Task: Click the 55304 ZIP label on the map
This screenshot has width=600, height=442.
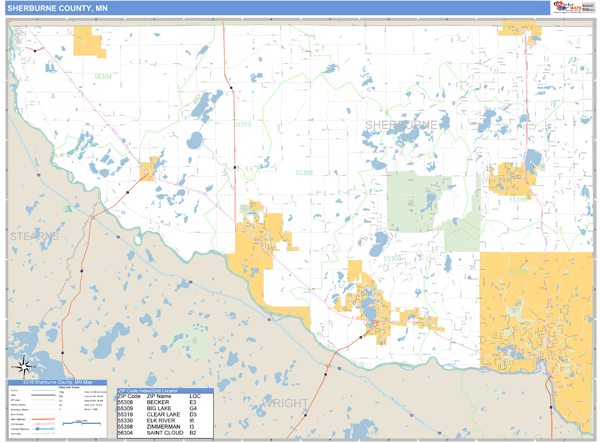Action: (x=104, y=75)
